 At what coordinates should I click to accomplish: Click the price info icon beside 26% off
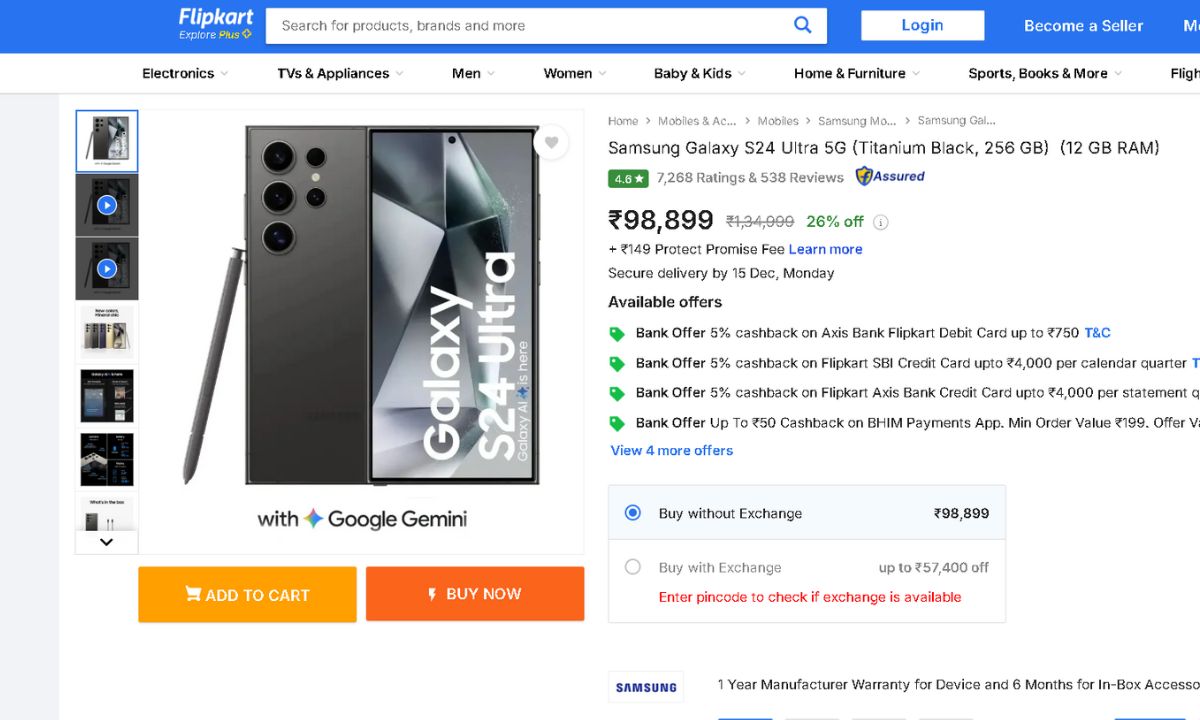point(881,222)
